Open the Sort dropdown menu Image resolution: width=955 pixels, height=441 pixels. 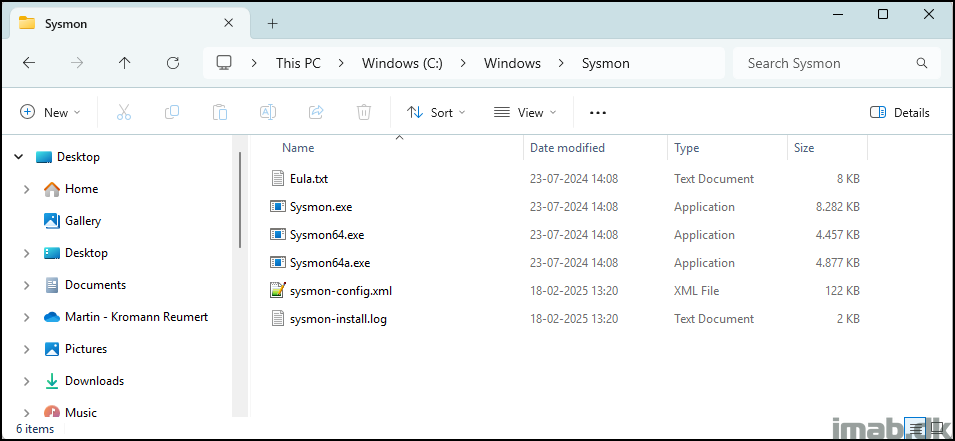[436, 113]
